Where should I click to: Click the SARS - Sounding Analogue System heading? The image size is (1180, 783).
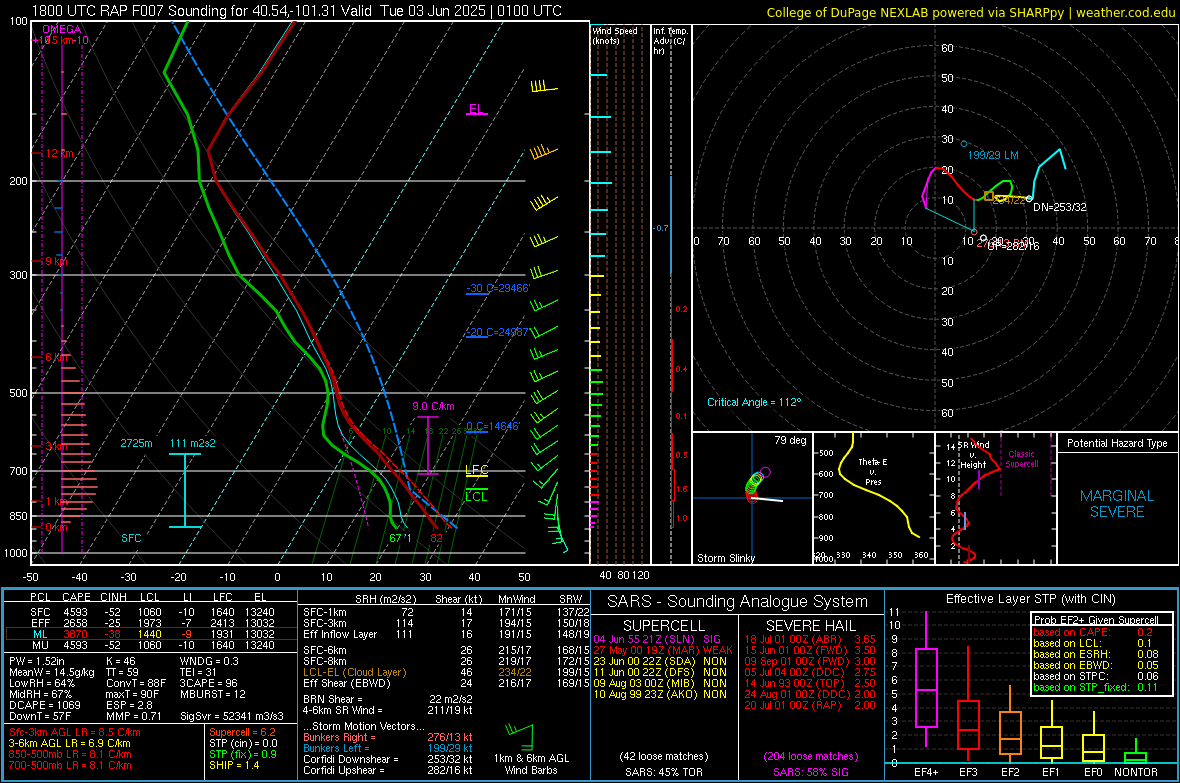point(737,602)
